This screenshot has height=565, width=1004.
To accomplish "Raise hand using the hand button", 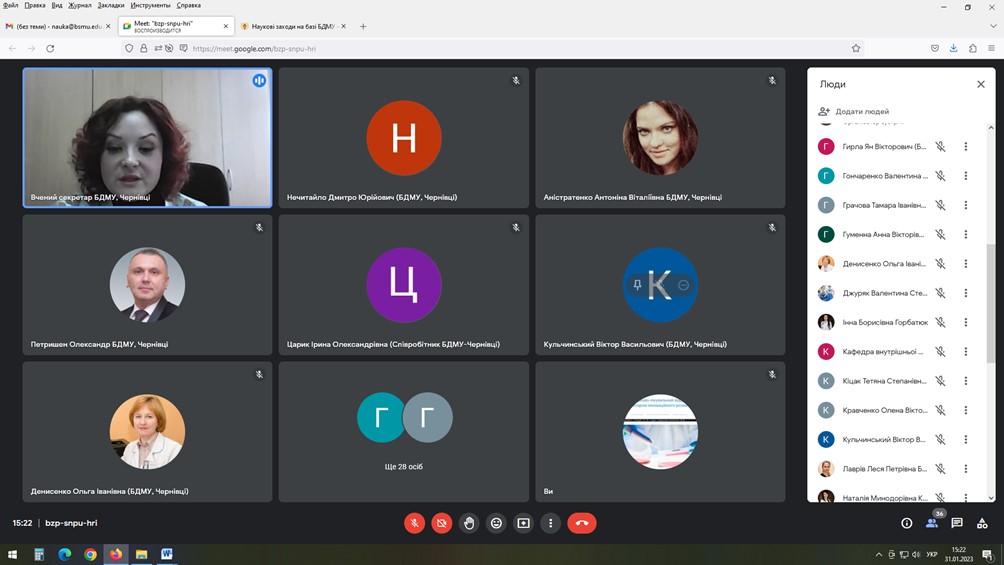I will click(x=469, y=523).
